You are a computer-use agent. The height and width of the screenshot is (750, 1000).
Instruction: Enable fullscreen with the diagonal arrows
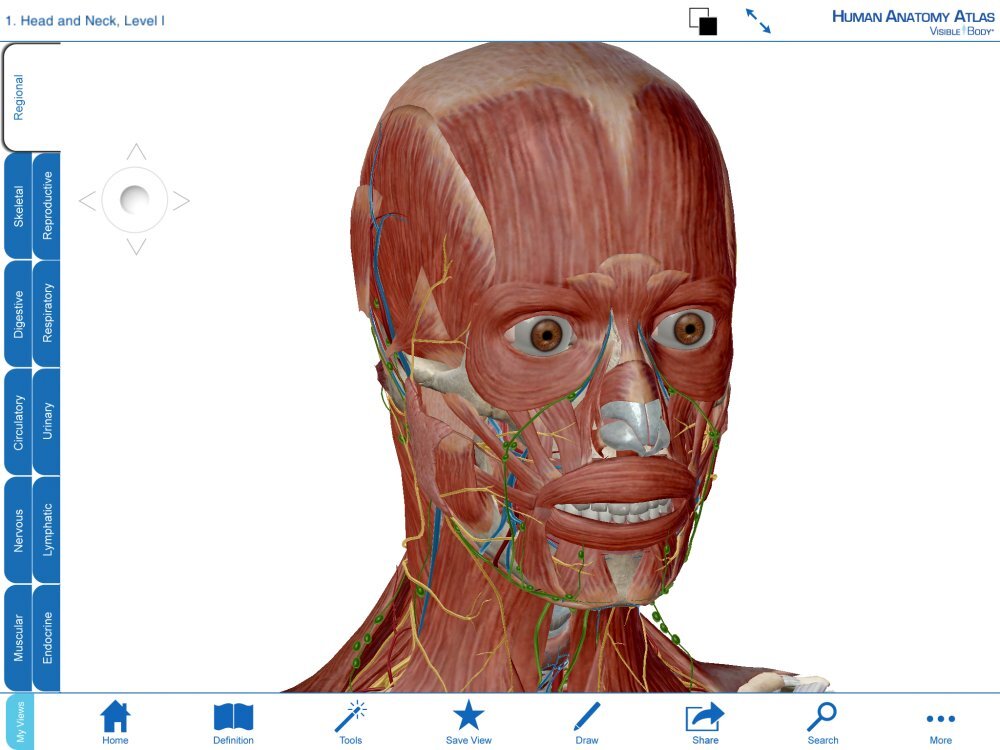tap(761, 21)
